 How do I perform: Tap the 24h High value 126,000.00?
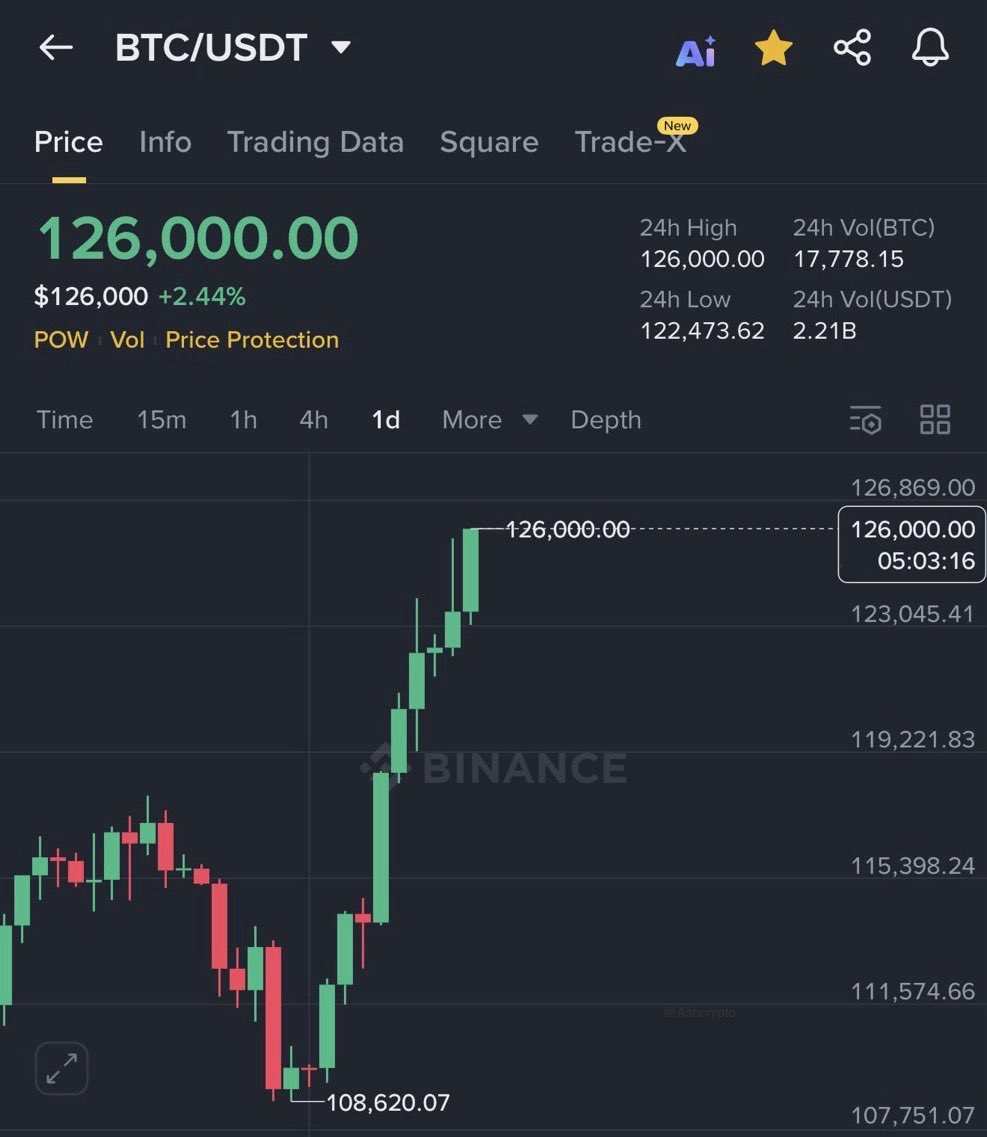point(702,259)
